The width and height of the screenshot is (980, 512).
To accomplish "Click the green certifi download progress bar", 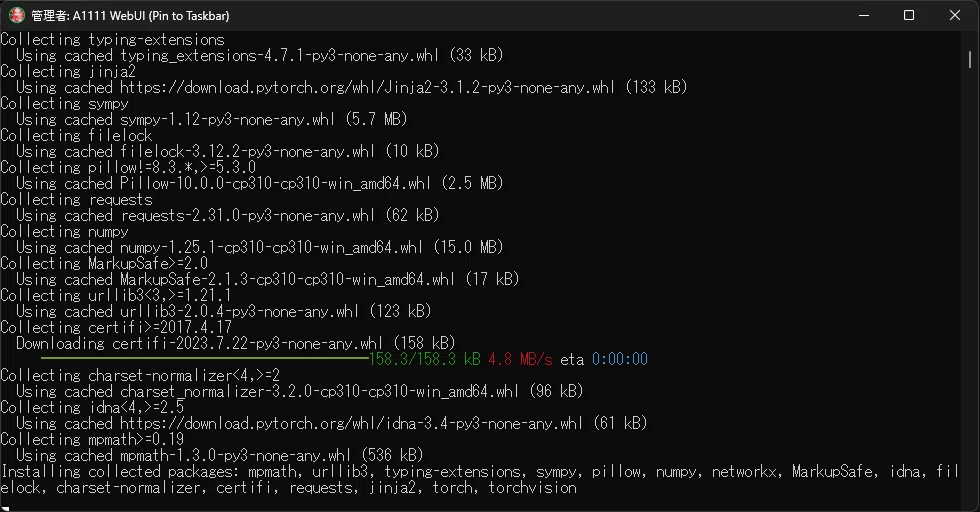I will pos(204,359).
